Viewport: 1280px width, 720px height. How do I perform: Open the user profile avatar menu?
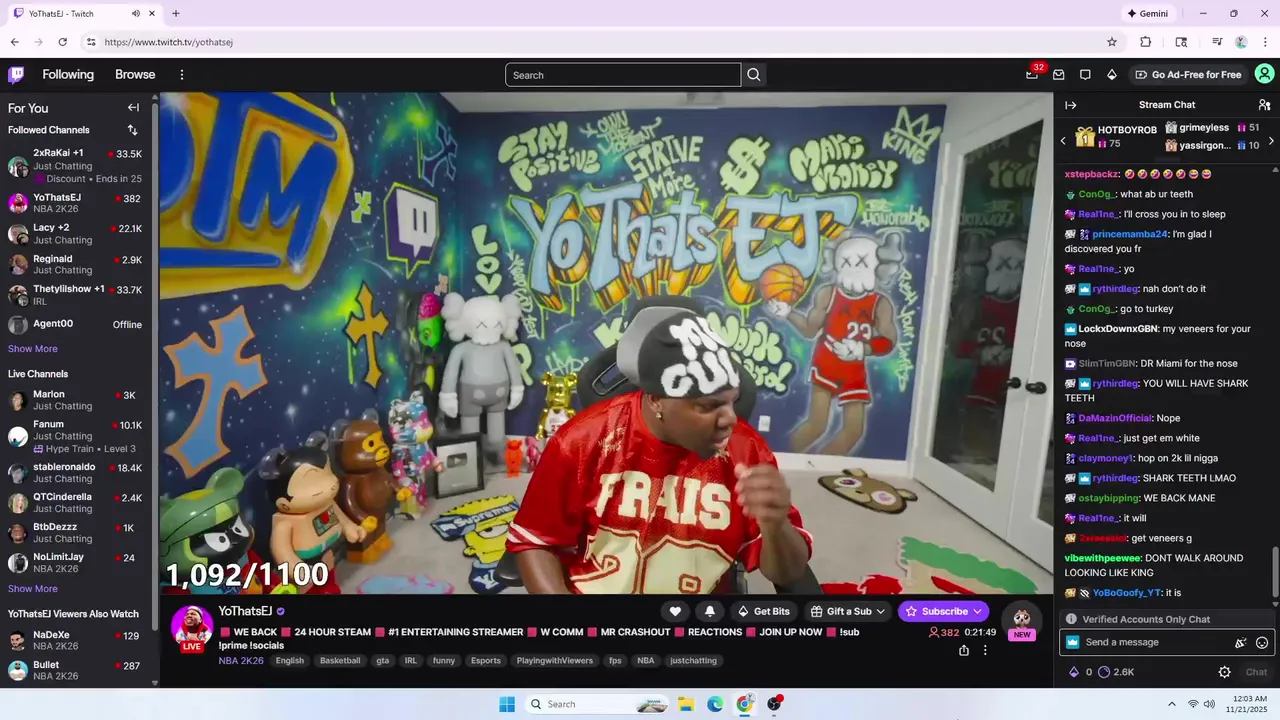(1265, 74)
